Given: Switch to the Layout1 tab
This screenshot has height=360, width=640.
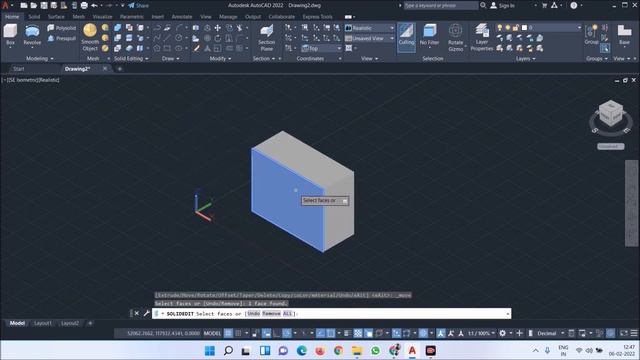Looking at the screenshot, I should pyautogui.click(x=43, y=323).
